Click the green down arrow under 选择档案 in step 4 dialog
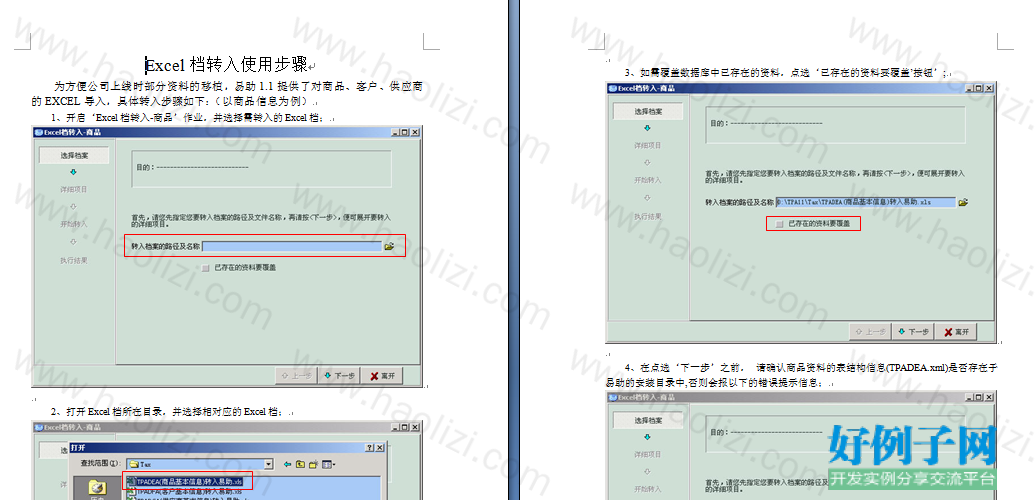The height and width of the screenshot is (500, 1036). [648, 437]
